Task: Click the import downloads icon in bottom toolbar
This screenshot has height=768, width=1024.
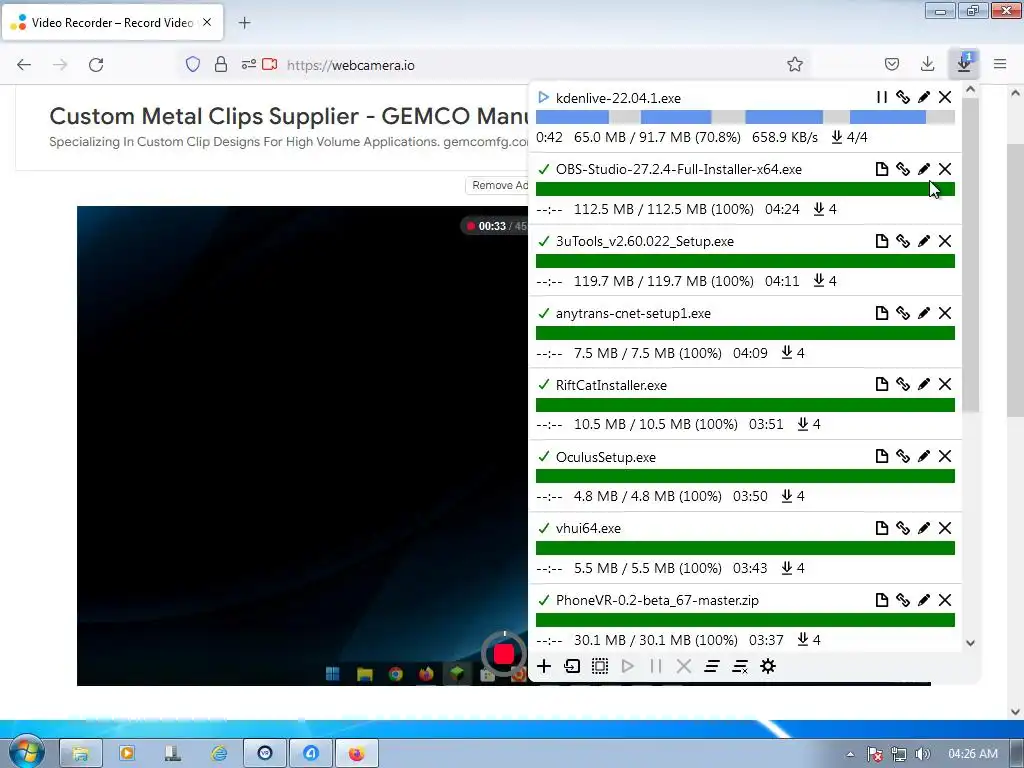Action: (x=572, y=666)
